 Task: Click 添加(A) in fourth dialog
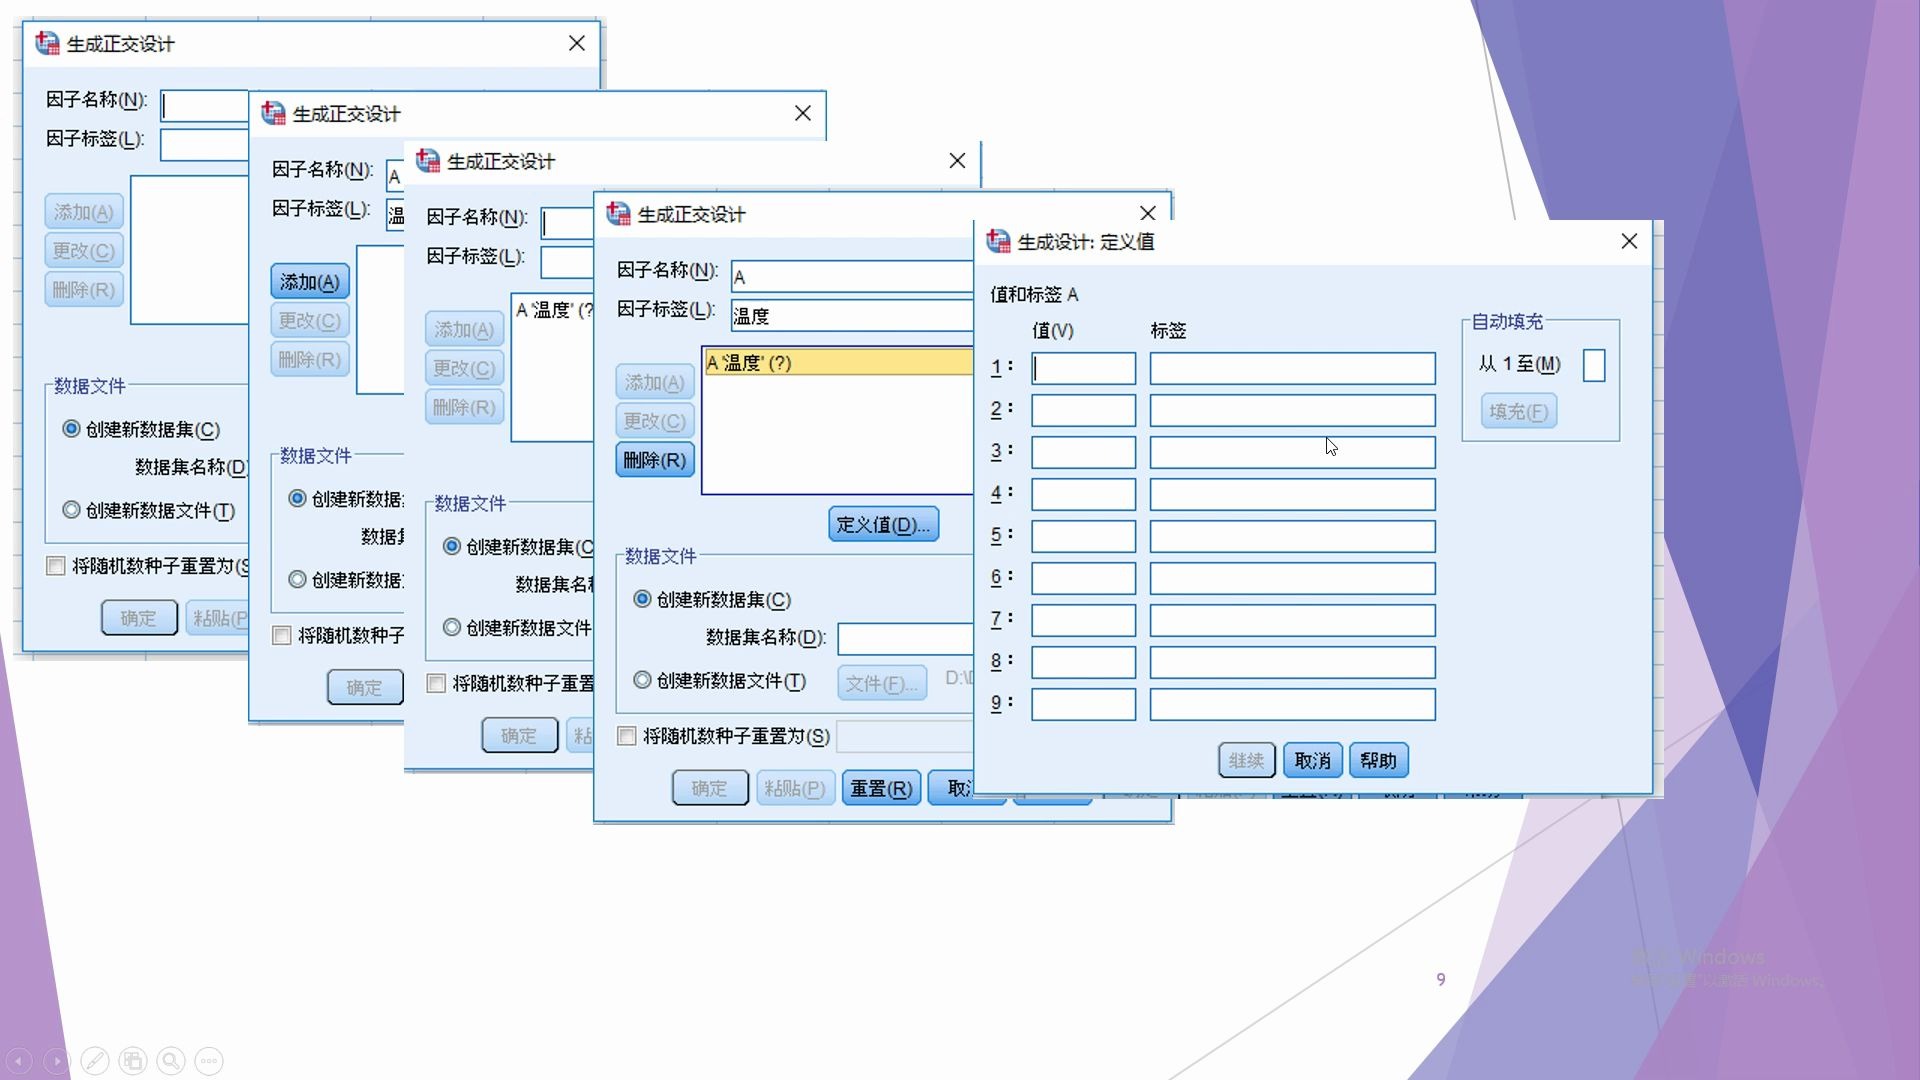pyautogui.click(x=655, y=382)
